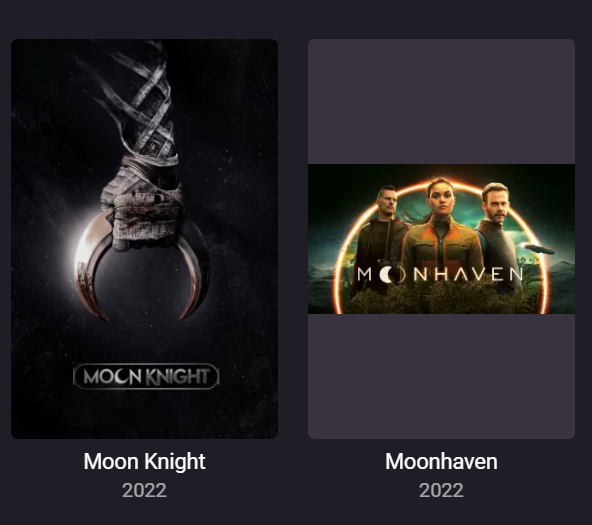592x525 pixels.
Task: Click the spaceship in the Moonhaven banner
Action: tap(539, 249)
